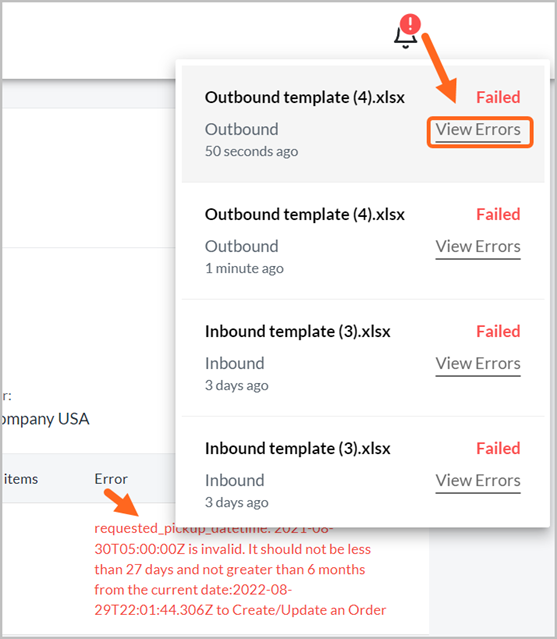
Task: Open the notification bell icon
Action: [405, 37]
